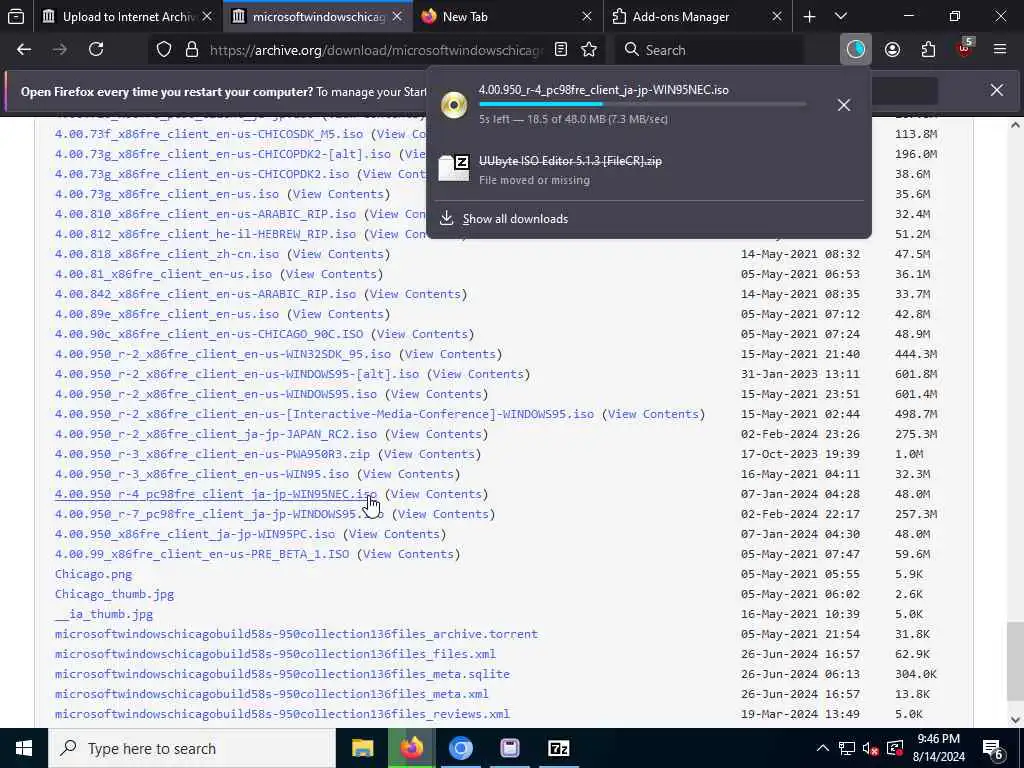Open 4.00.950_r-2 WINDOWS95-[alt].iso link
The image size is (1024, 768).
coord(236,374)
